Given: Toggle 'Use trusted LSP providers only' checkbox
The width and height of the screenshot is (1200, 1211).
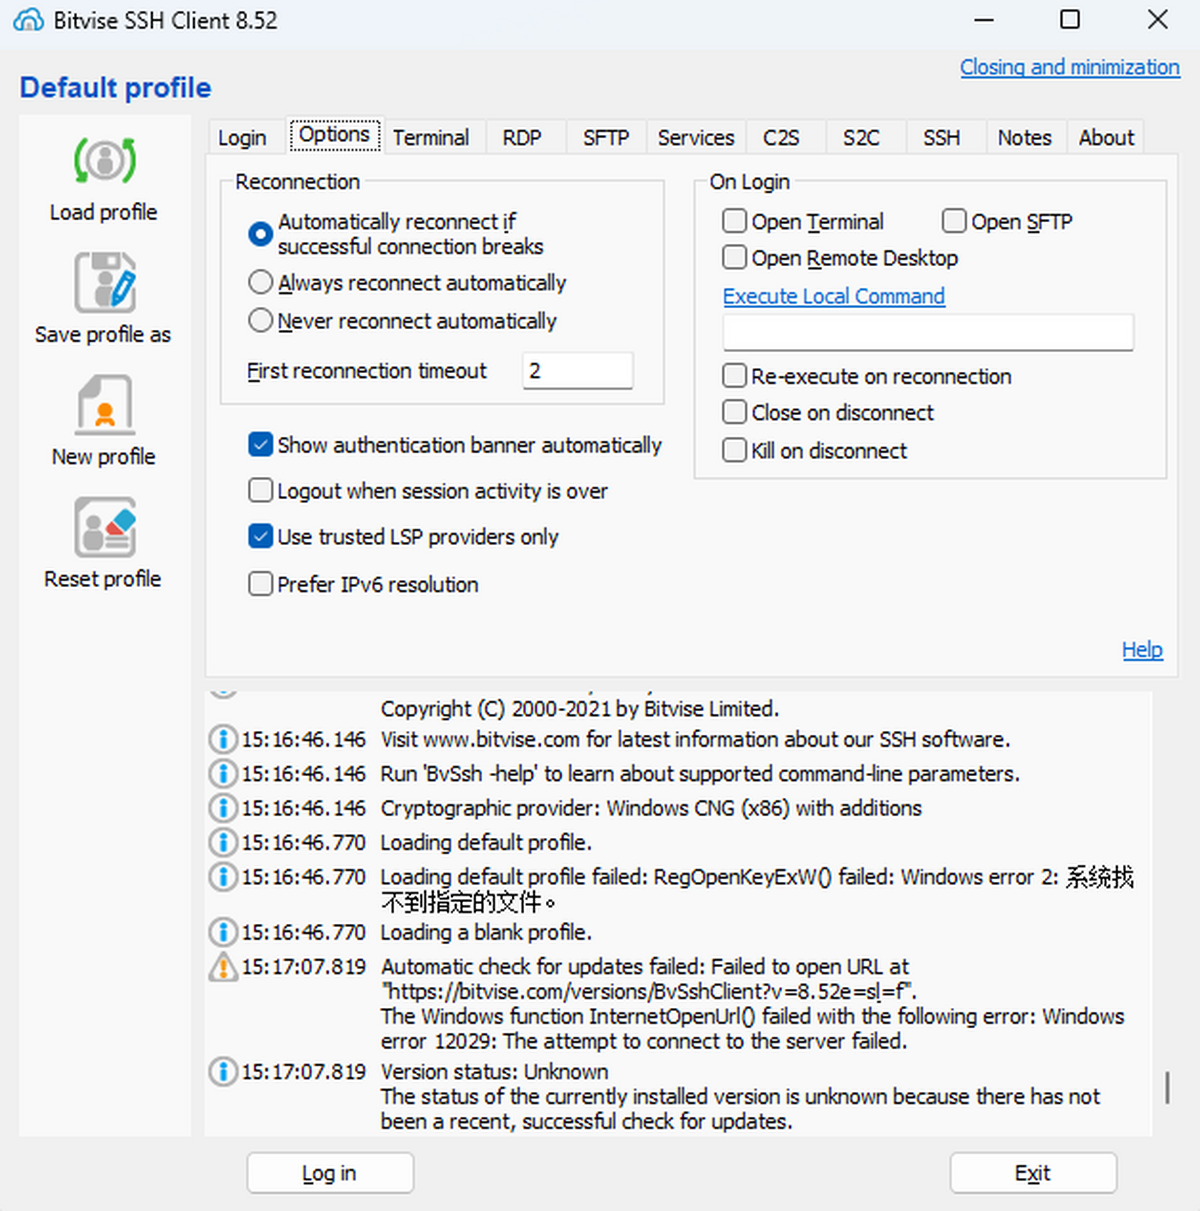Looking at the screenshot, I should pyautogui.click(x=260, y=537).
